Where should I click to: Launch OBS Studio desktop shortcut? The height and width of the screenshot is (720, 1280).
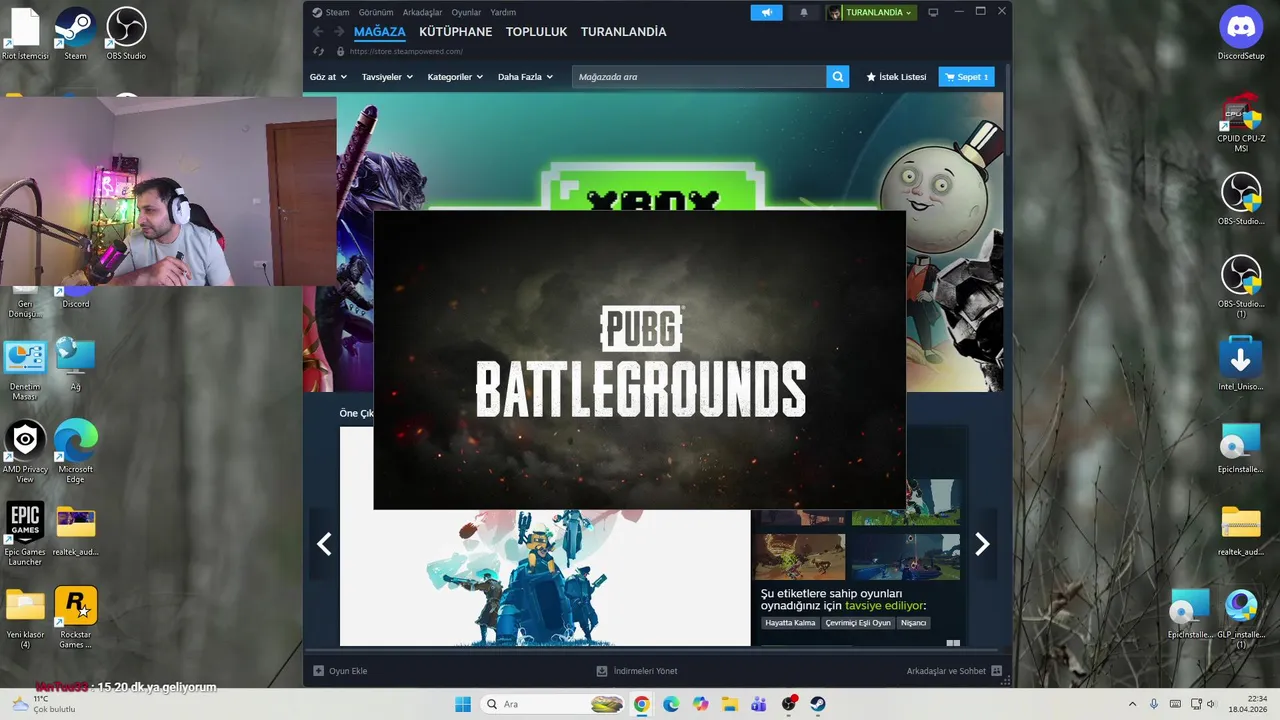(126, 33)
